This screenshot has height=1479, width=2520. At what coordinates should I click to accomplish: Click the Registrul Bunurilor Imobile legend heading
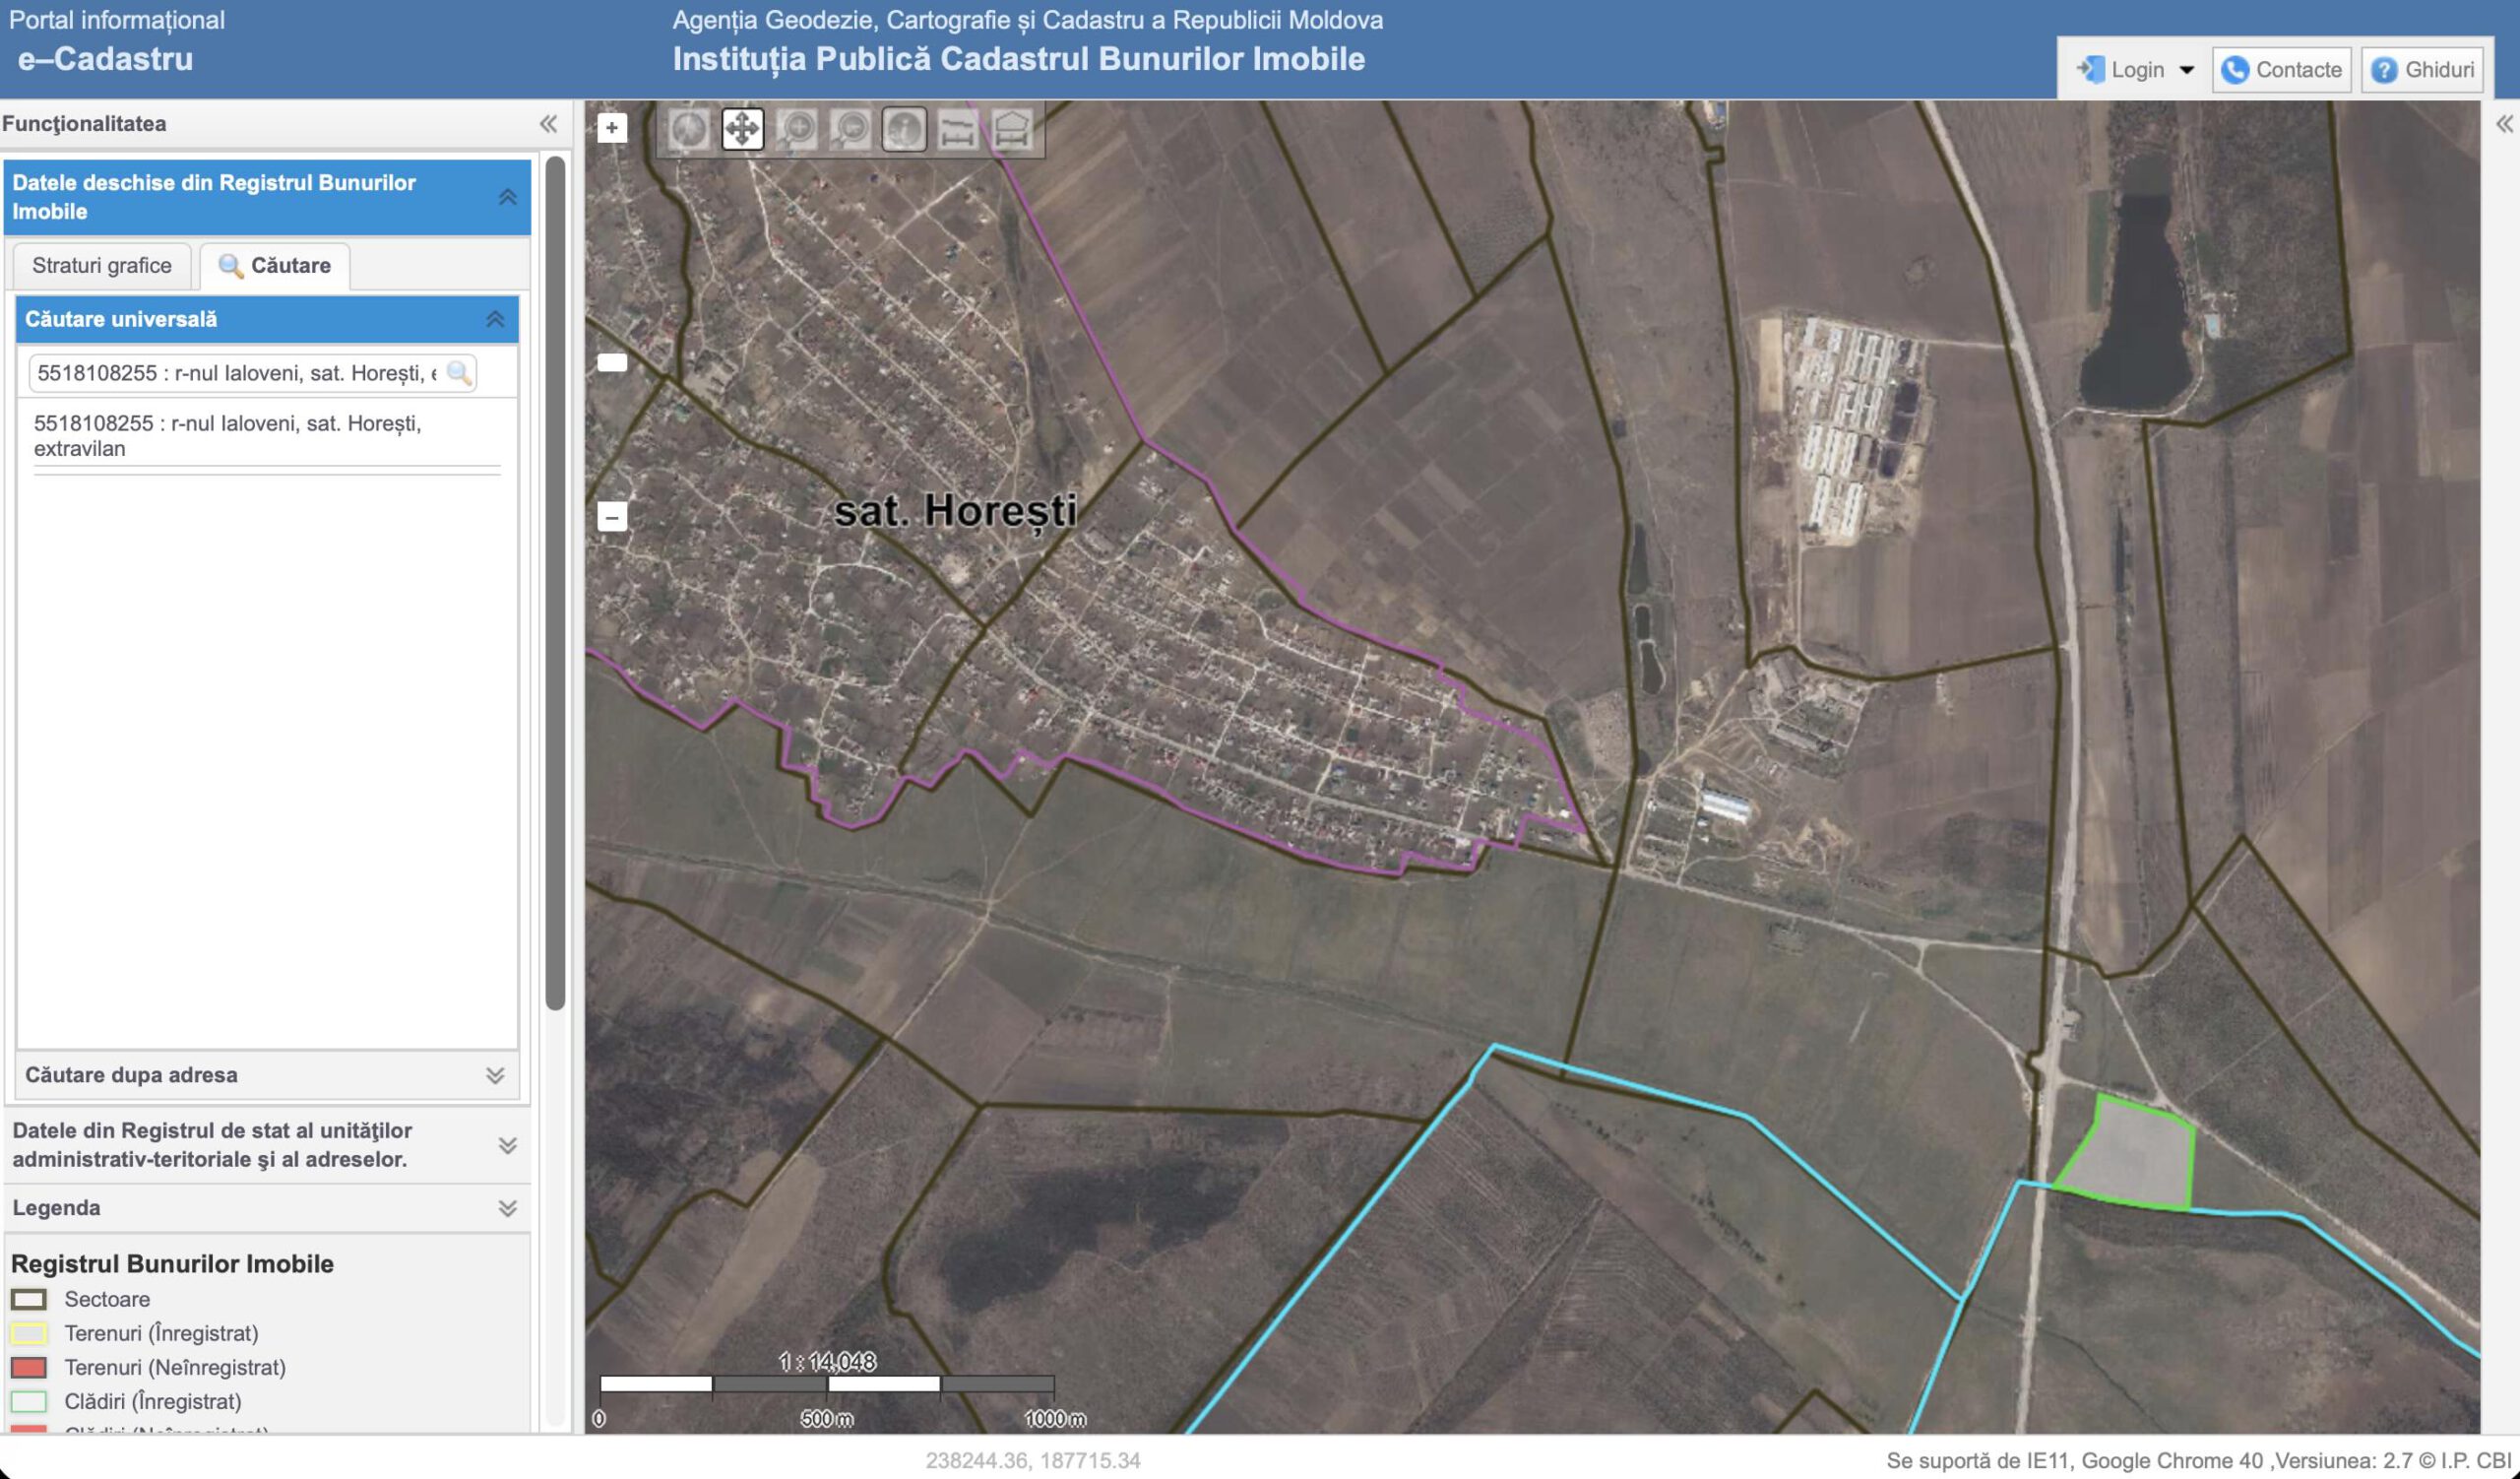coord(172,1263)
